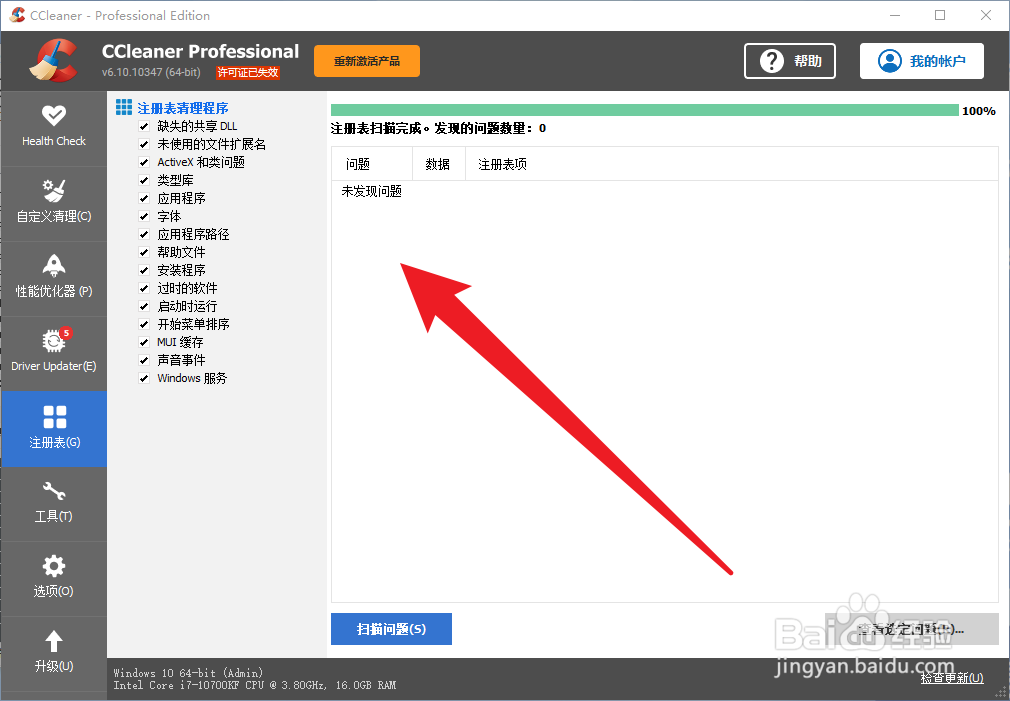The width and height of the screenshot is (1010, 701).
Task: Toggle MUI 缓存 checkbox
Action: click(x=144, y=342)
